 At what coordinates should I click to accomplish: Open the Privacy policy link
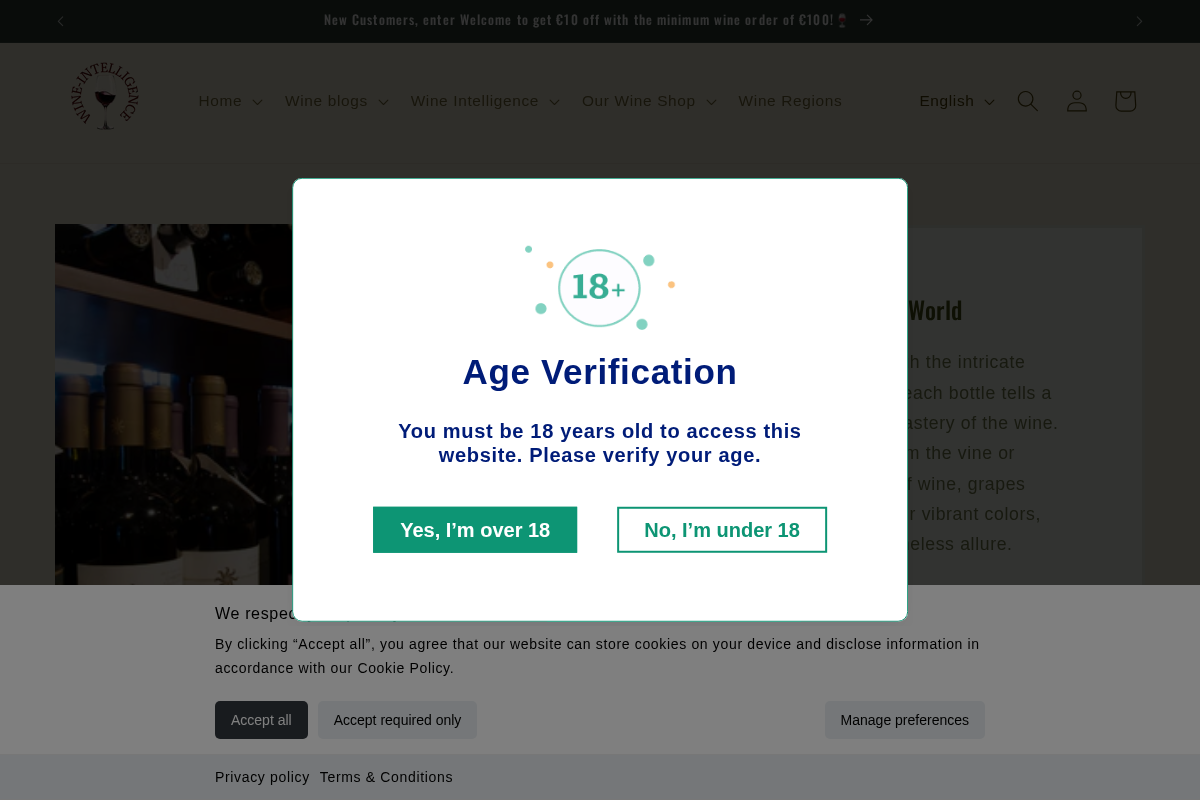(262, 777)
